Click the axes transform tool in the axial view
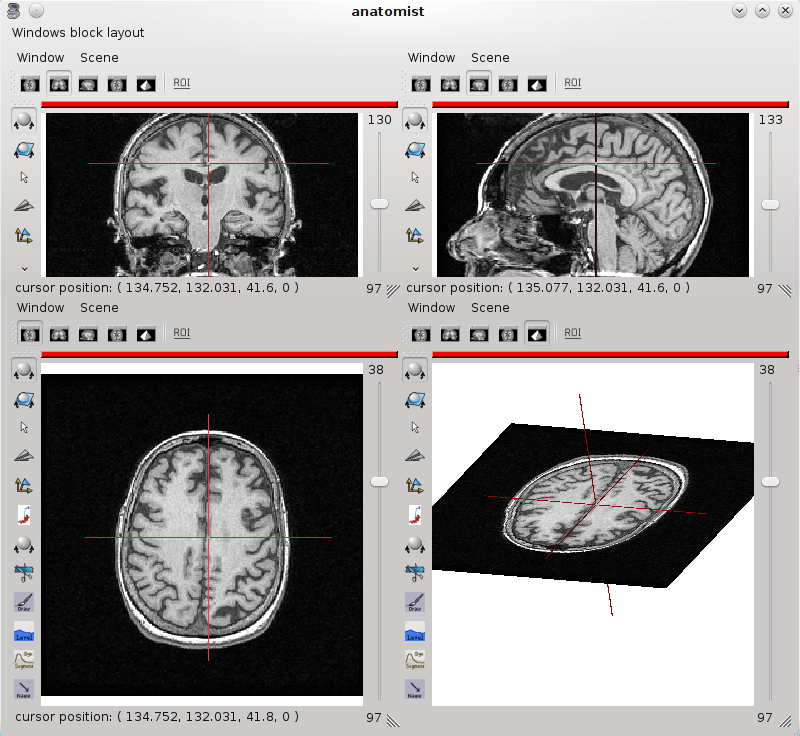This screenshot has width=800, height=736. pyautogui.click(x=23, y=485)
